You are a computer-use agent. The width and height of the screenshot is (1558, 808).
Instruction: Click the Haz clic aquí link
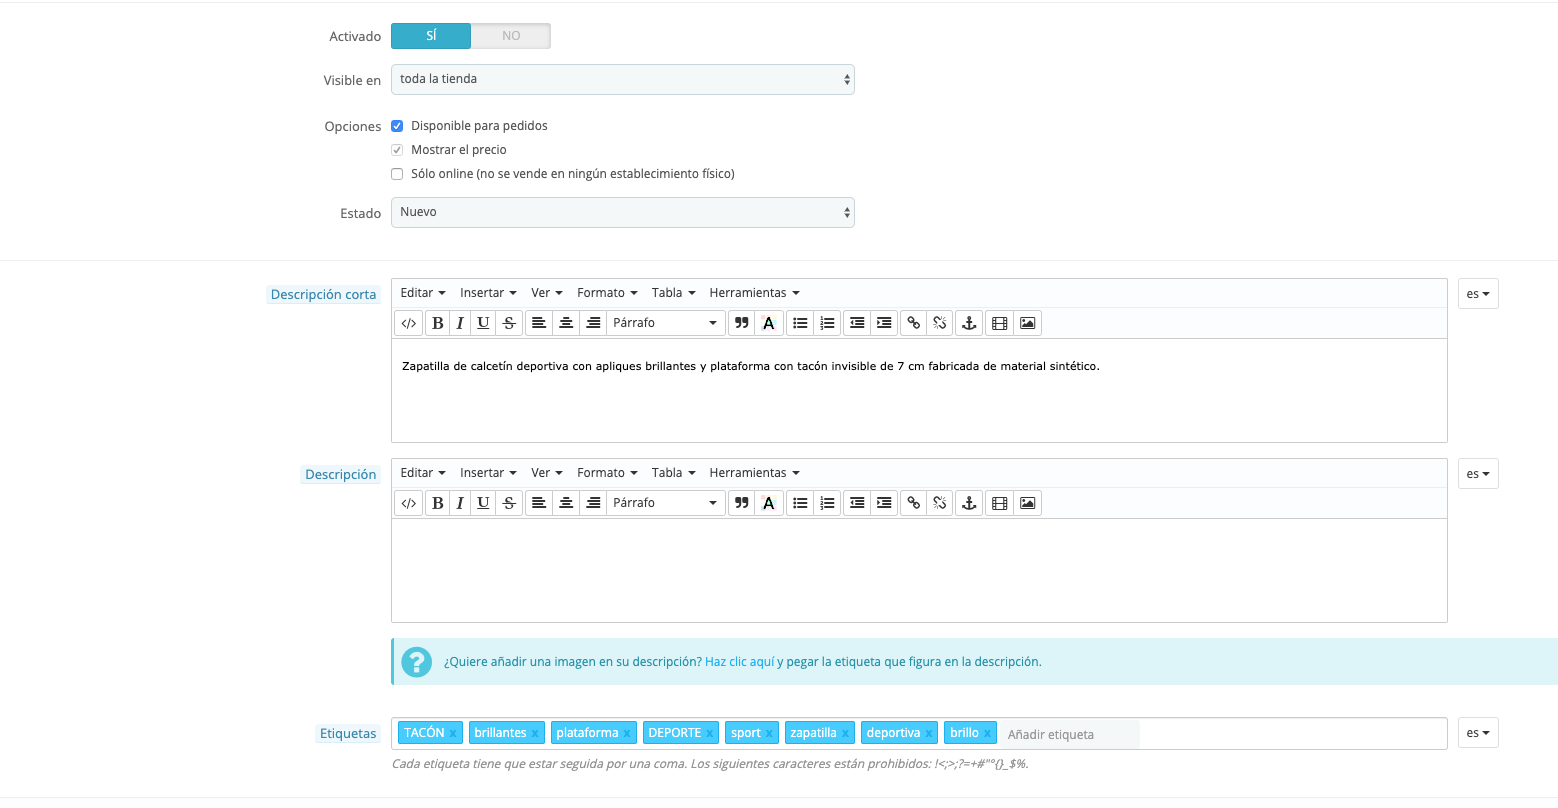tap(740, 662)
